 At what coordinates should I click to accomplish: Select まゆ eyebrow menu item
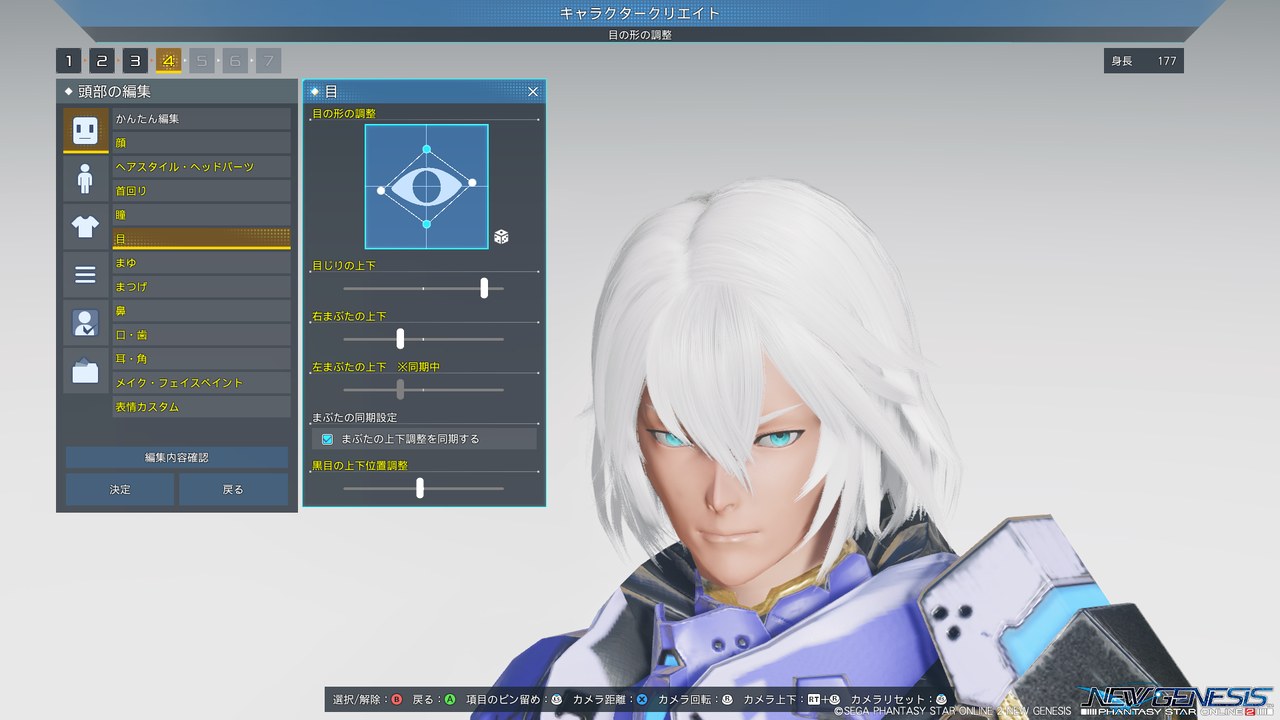point(201,263)
